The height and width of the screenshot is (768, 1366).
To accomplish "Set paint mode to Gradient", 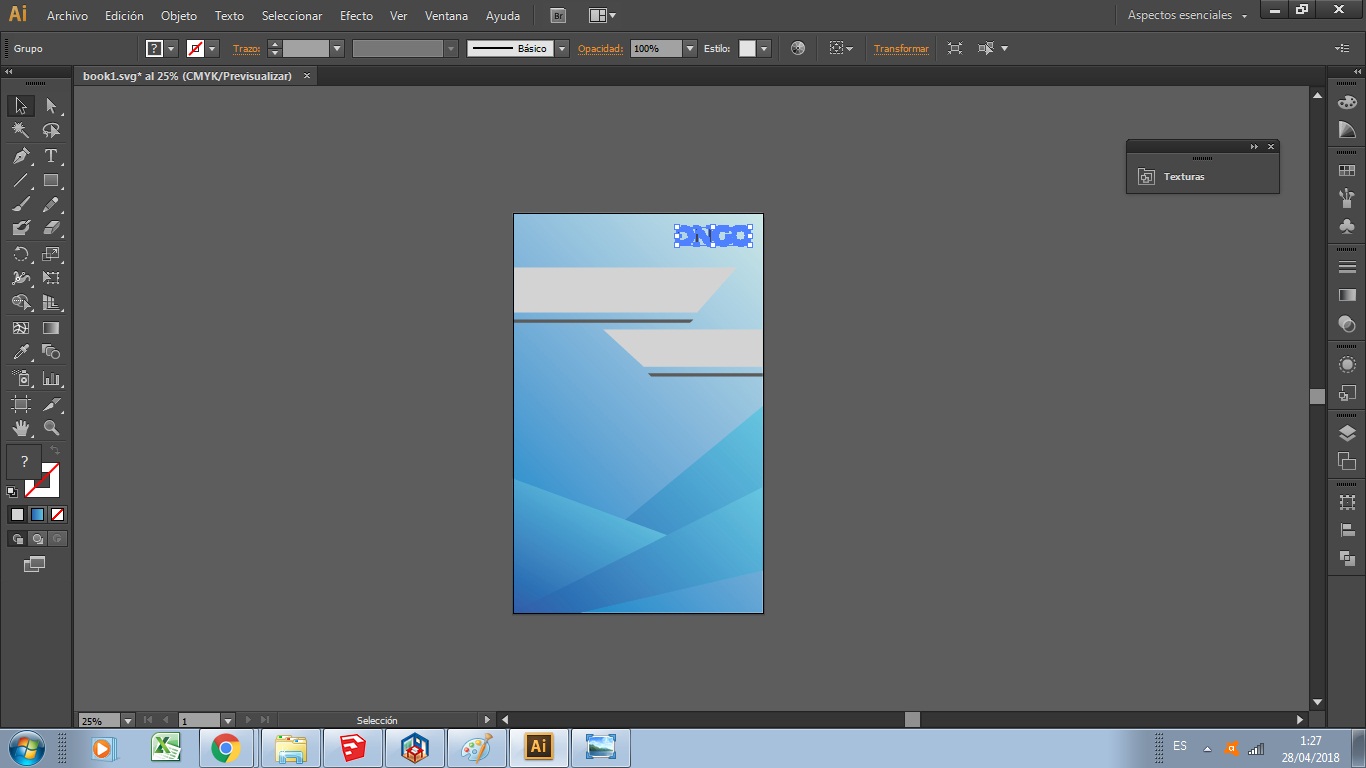I will point(37,515).
